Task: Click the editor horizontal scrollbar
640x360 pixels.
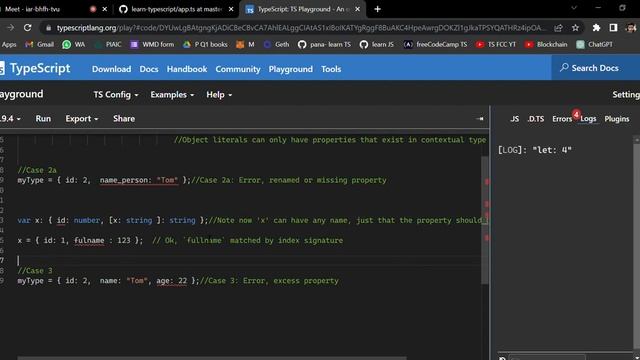Action: (211, 358)
